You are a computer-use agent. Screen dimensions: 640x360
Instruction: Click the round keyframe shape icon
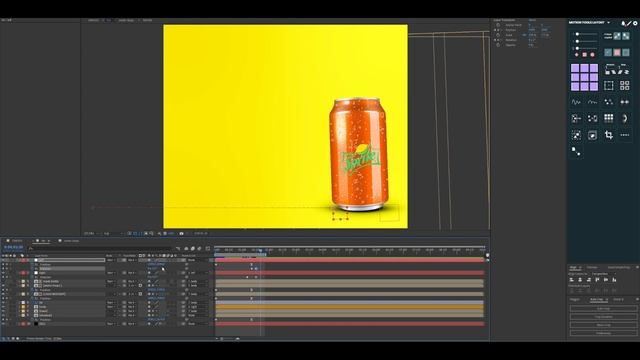(x=592, y=55)
